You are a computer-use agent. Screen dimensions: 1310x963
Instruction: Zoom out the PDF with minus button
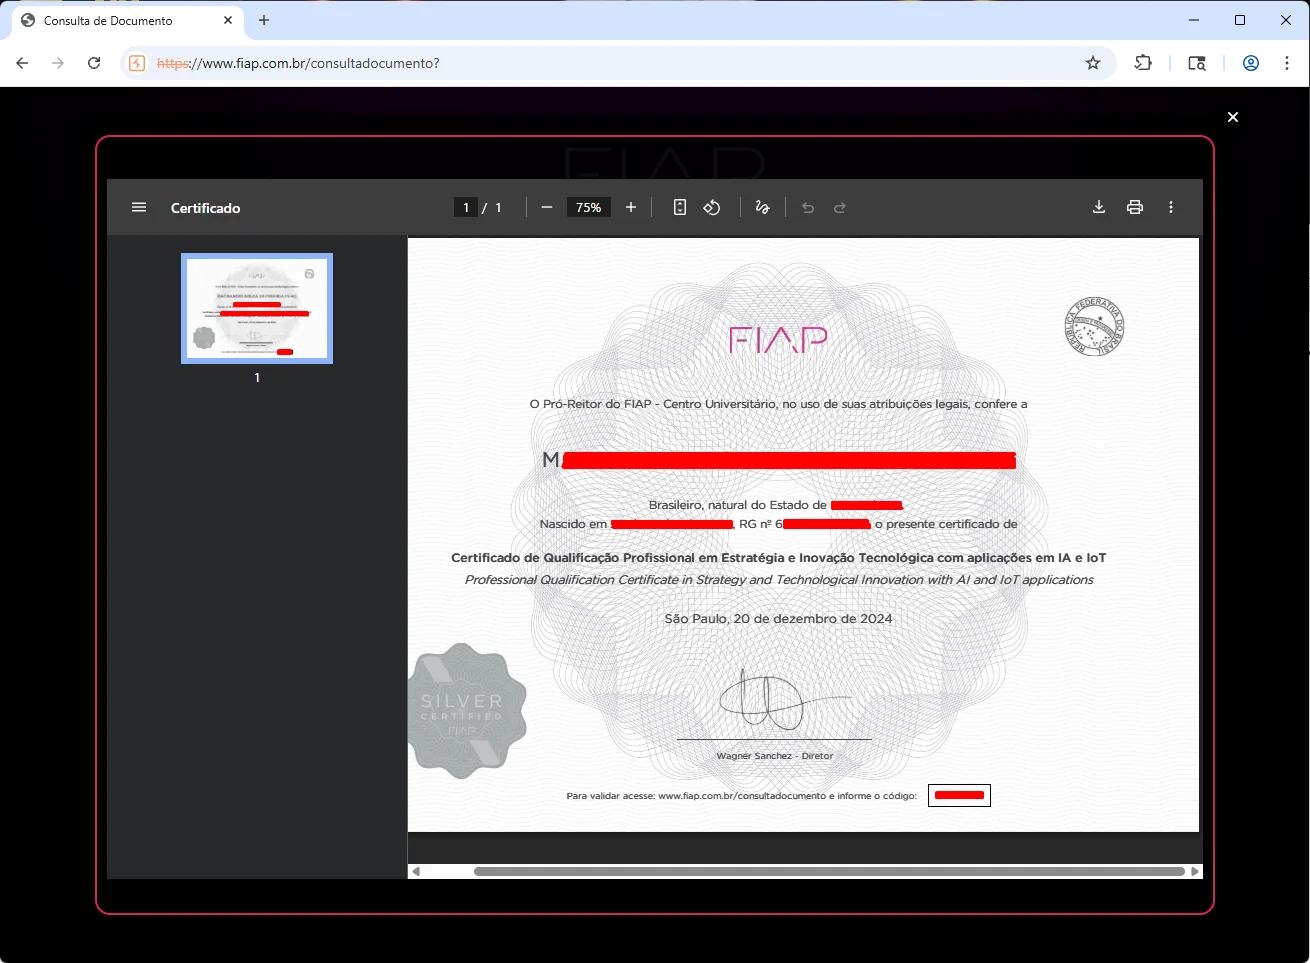(x=547, y=208)
